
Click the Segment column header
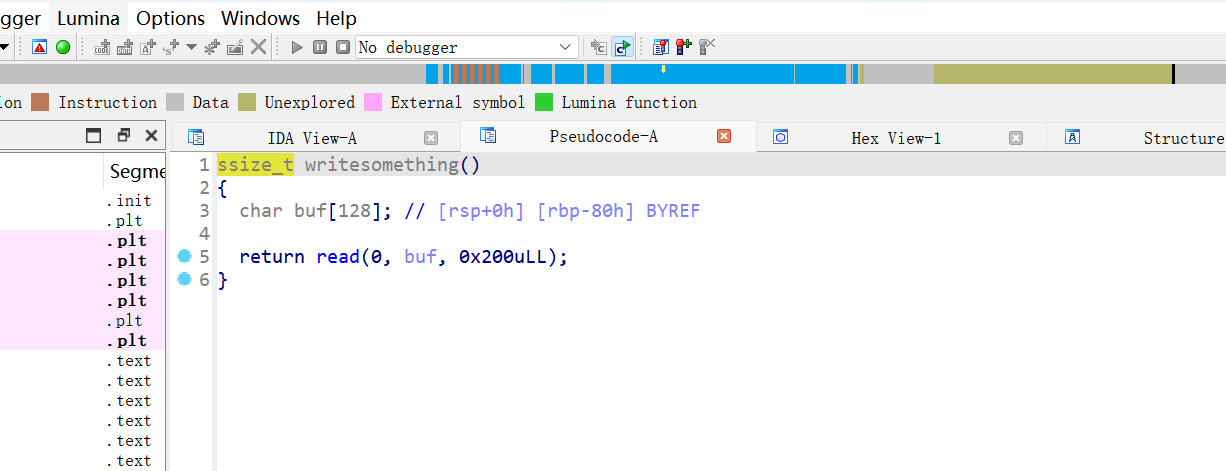pos(135,172)
